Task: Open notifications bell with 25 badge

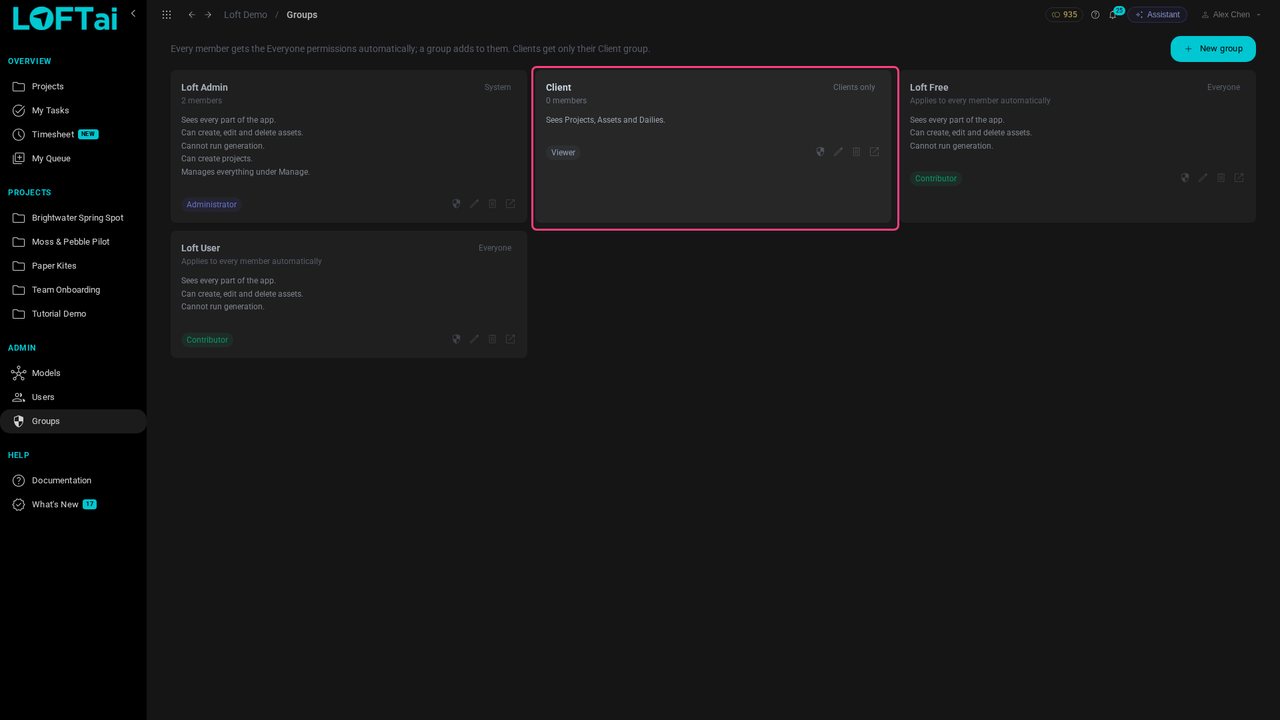Action: tap(1113, 15)
